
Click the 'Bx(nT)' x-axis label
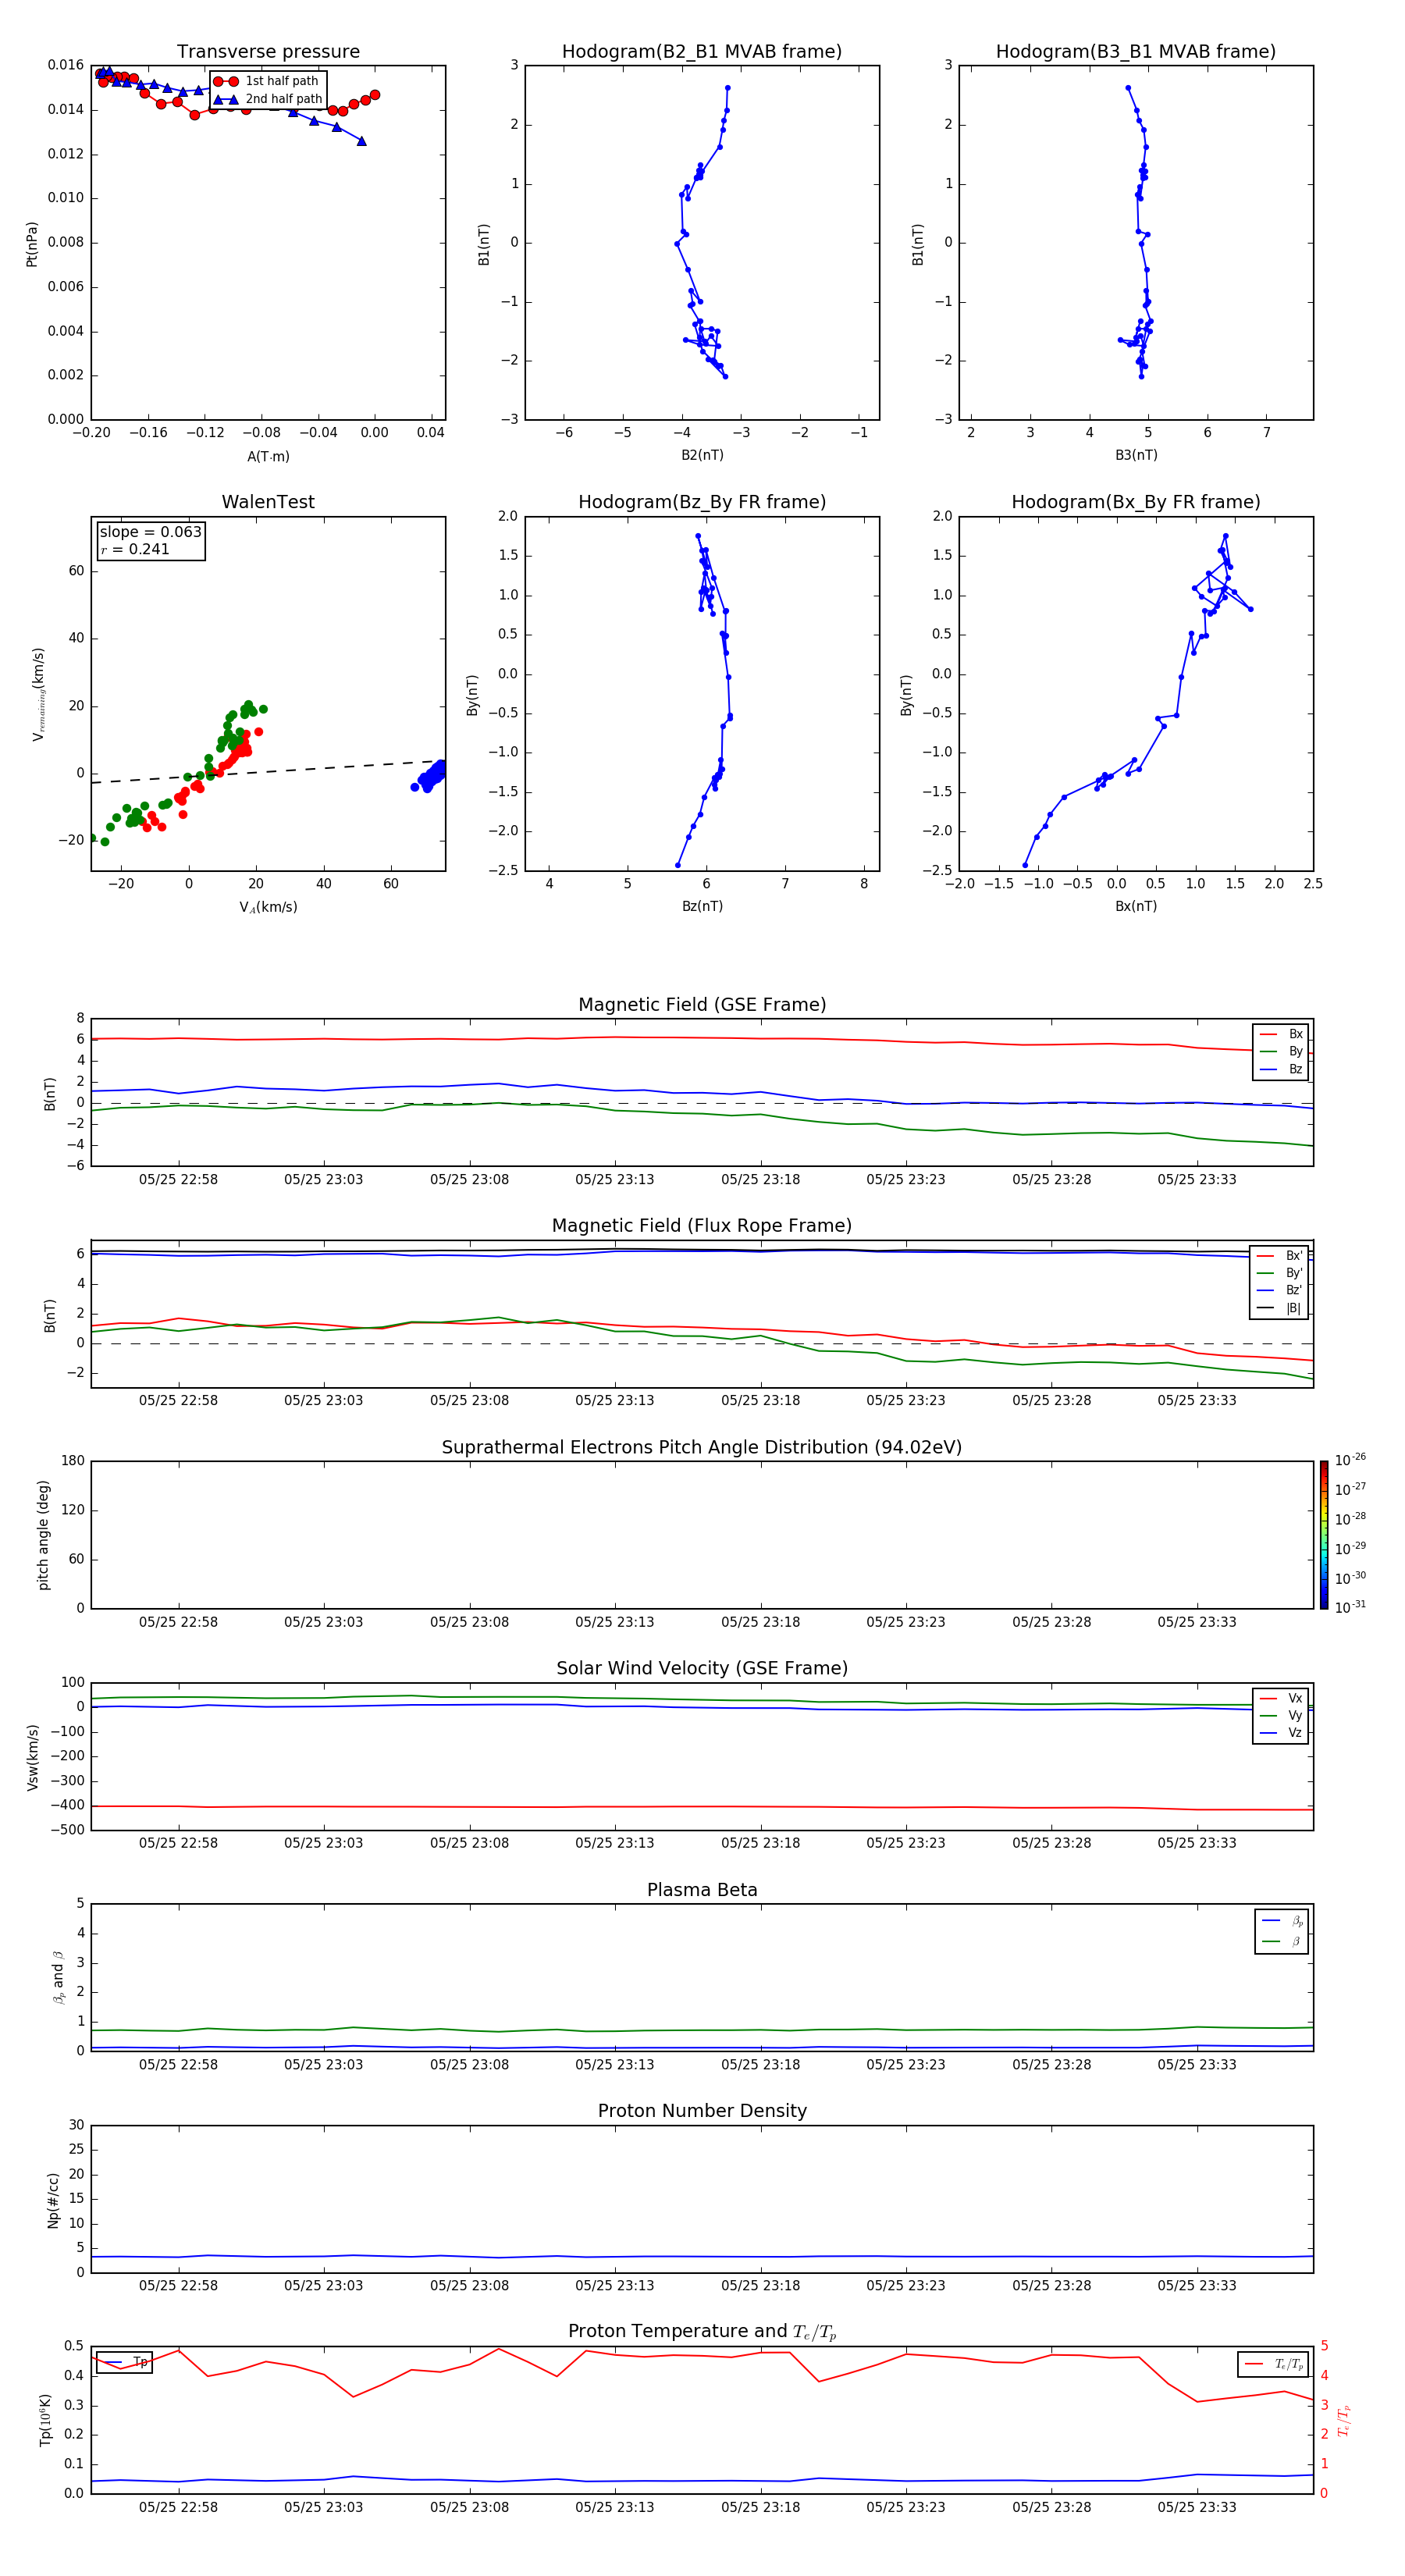point(1136,906)
